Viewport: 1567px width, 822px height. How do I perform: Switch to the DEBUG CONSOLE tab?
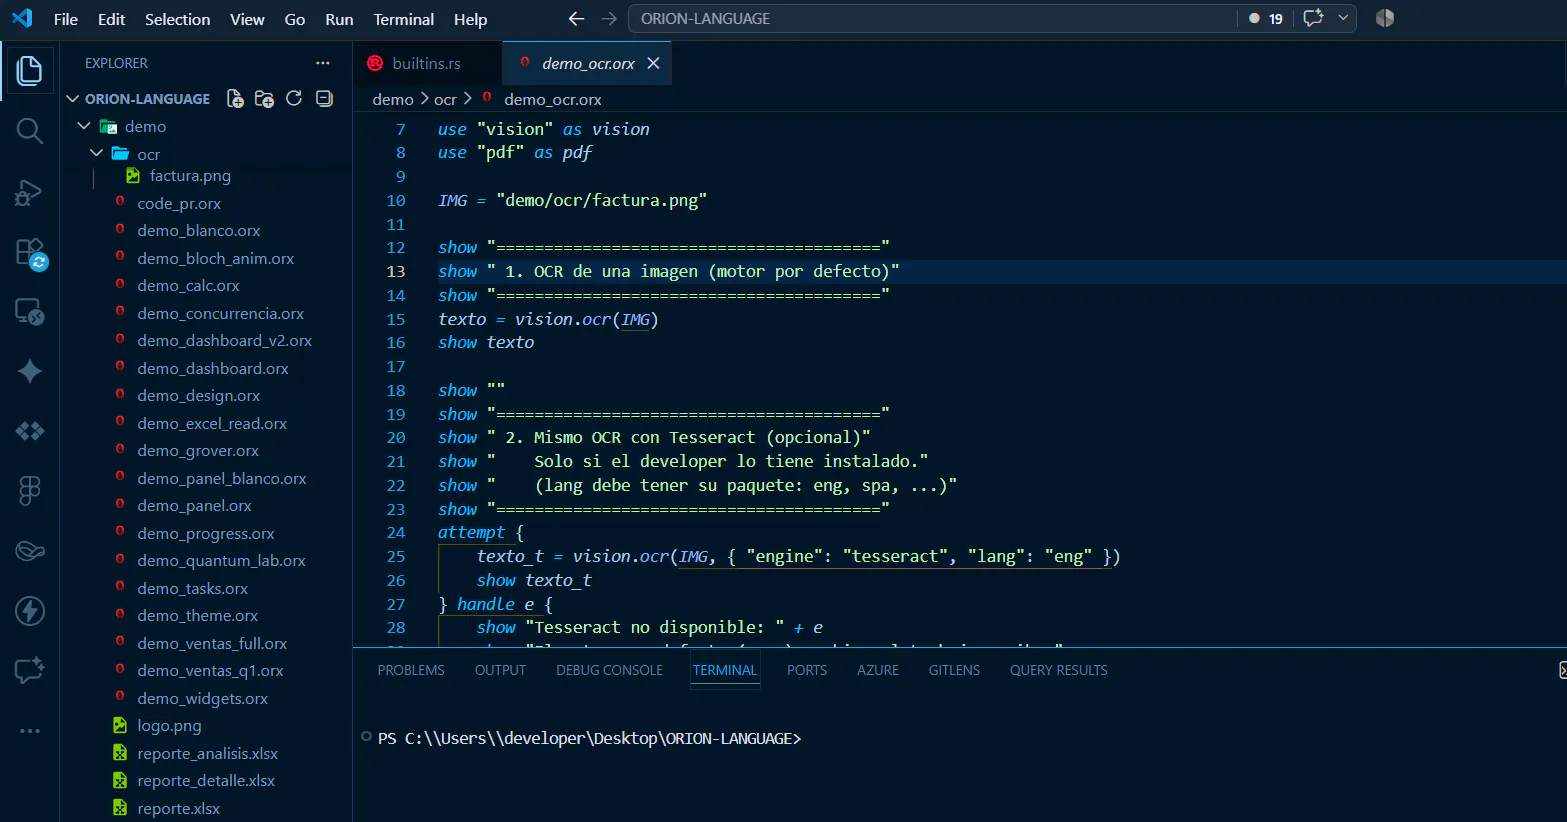pyautogui.click(x=609, y=670)
